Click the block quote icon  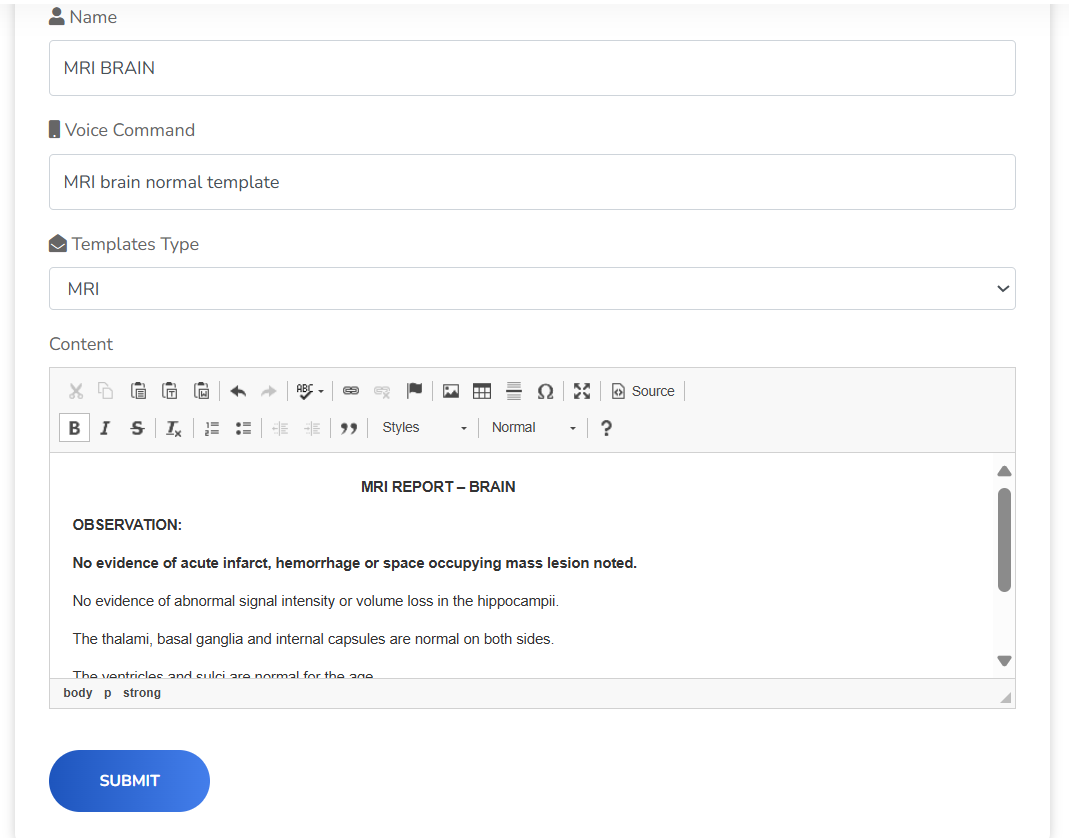(x=349, y=428)
